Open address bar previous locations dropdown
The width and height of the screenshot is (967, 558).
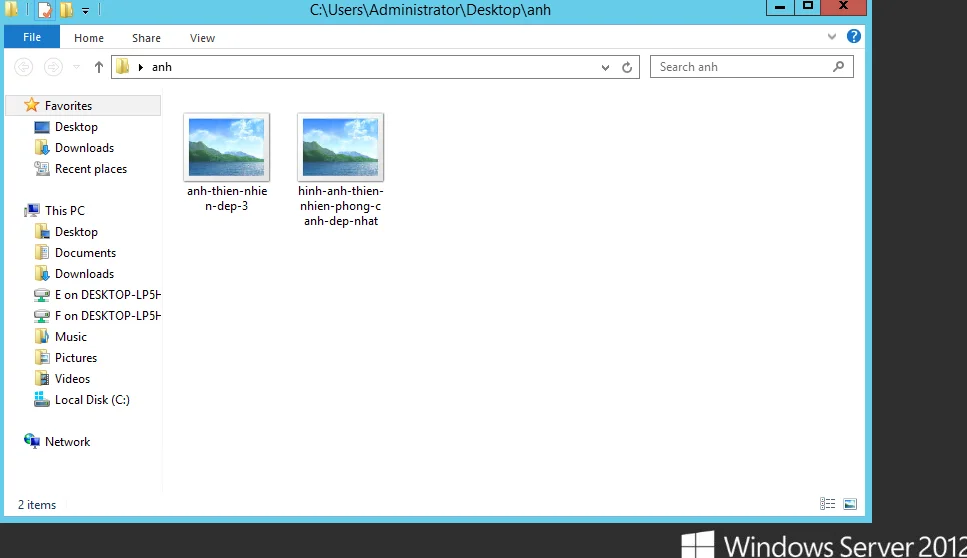coord(606,68)
